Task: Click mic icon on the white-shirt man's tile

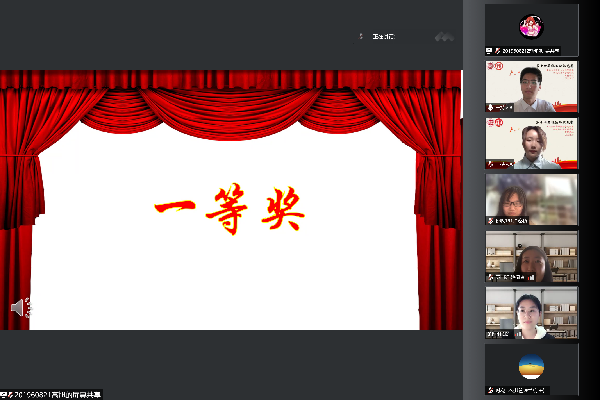Action: [x=490, y=106]
